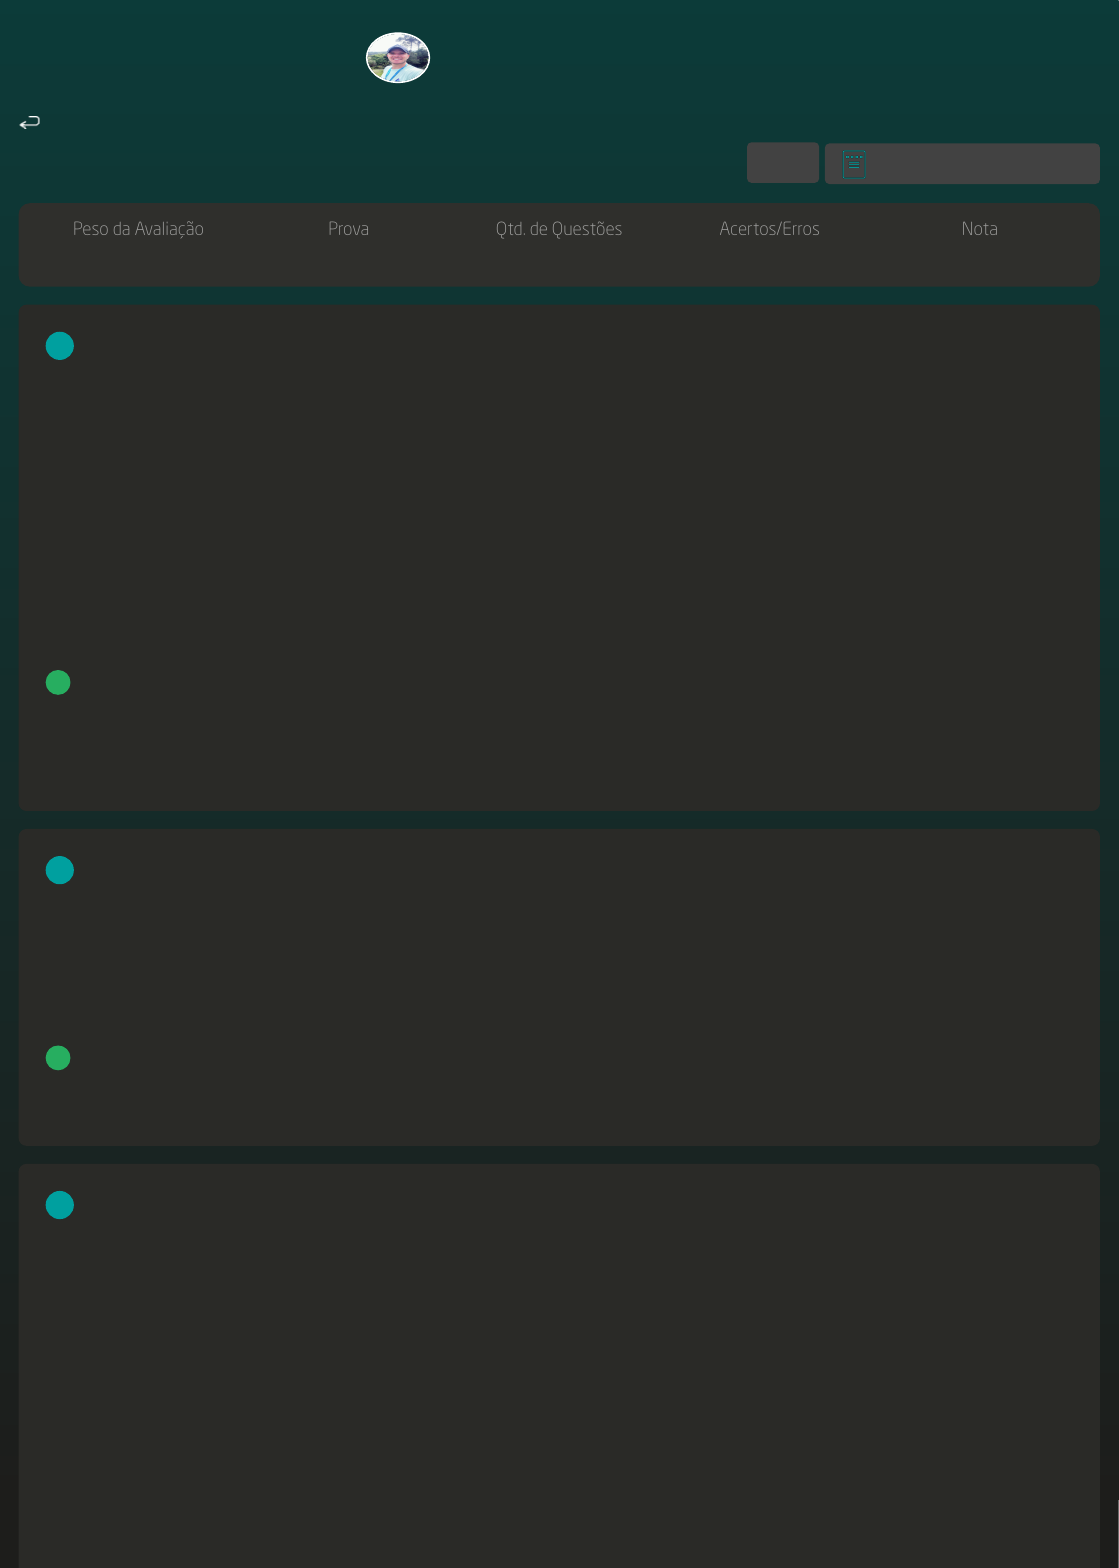The height and width of the screenshot is (1568, 1119).
Task: Click the back arrow icon
Action: pyautogui.click(x=30, y=123)
